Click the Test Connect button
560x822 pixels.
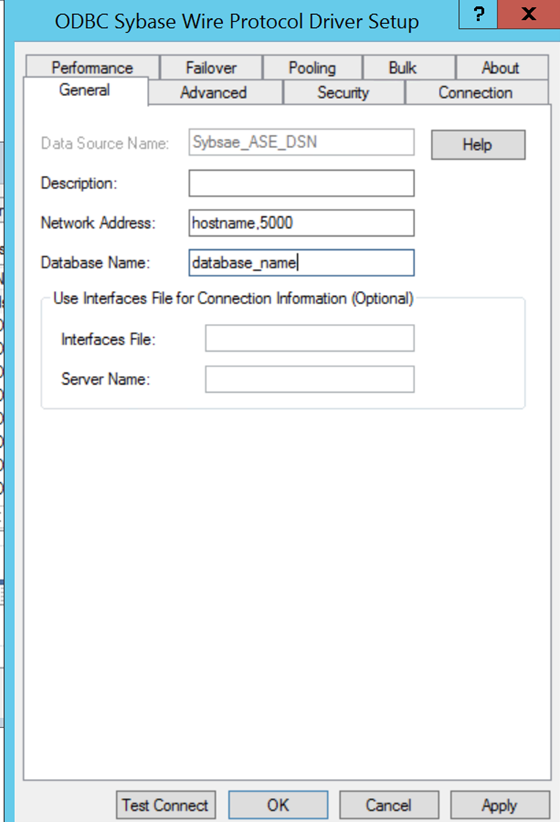pos(165,805)
